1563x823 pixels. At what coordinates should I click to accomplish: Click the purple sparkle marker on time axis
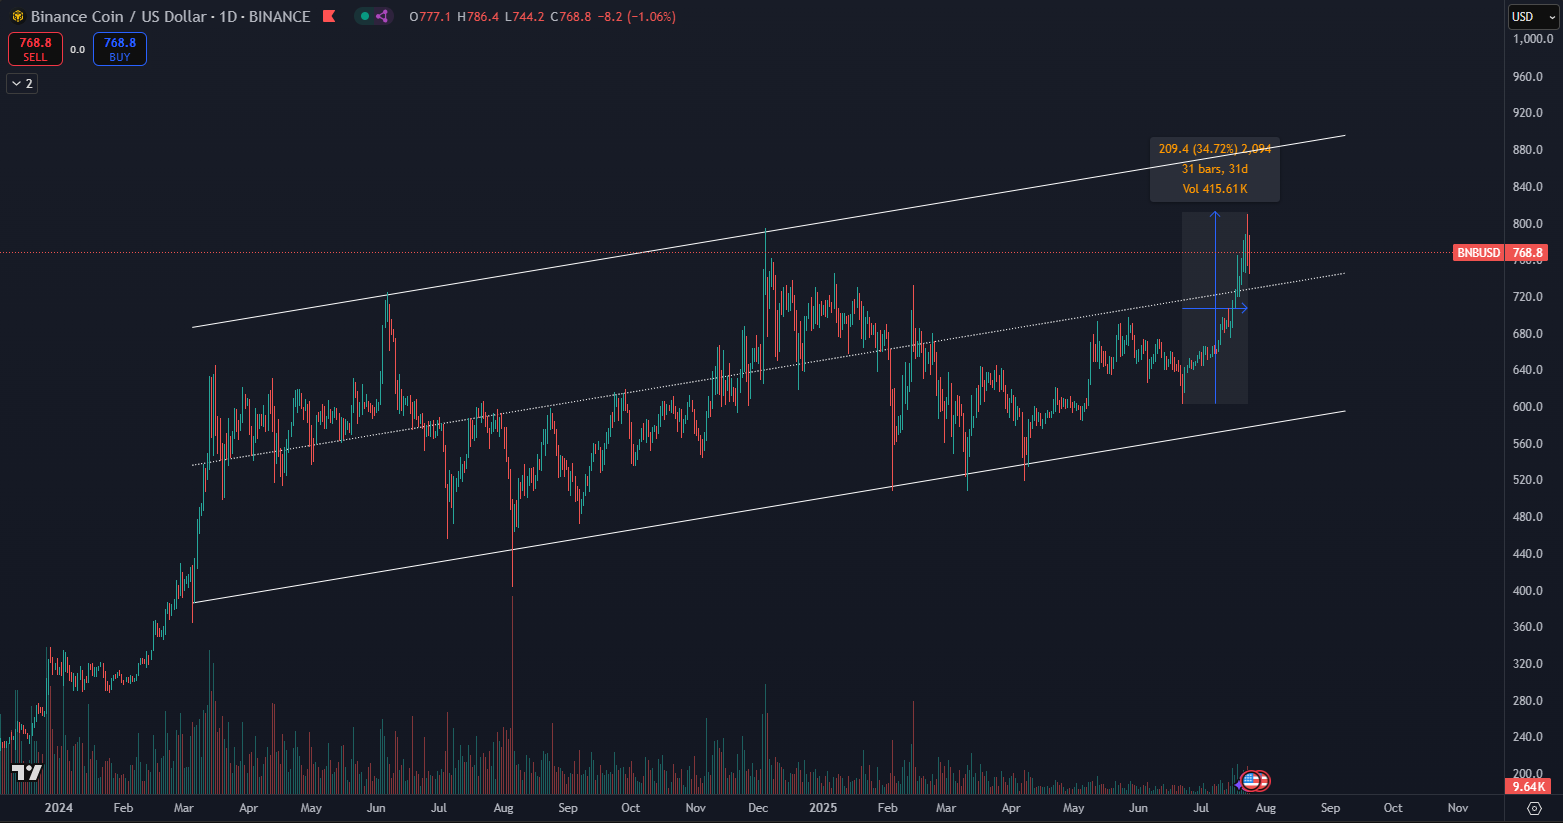point(1239,784)
